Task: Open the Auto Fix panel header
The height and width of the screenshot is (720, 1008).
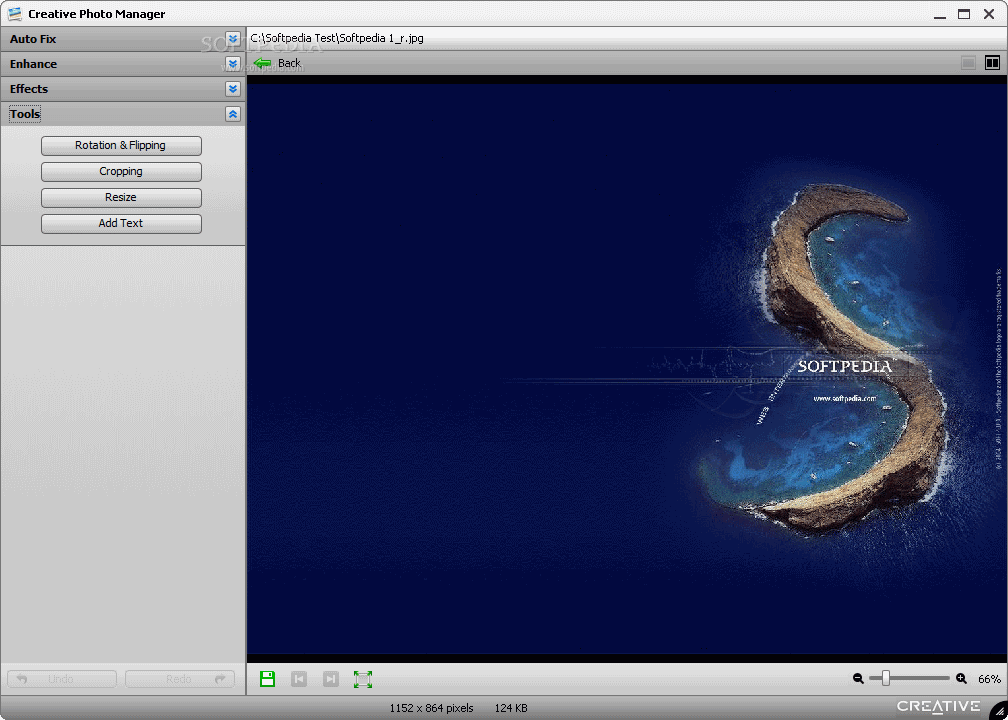Action: pos(122,39)
